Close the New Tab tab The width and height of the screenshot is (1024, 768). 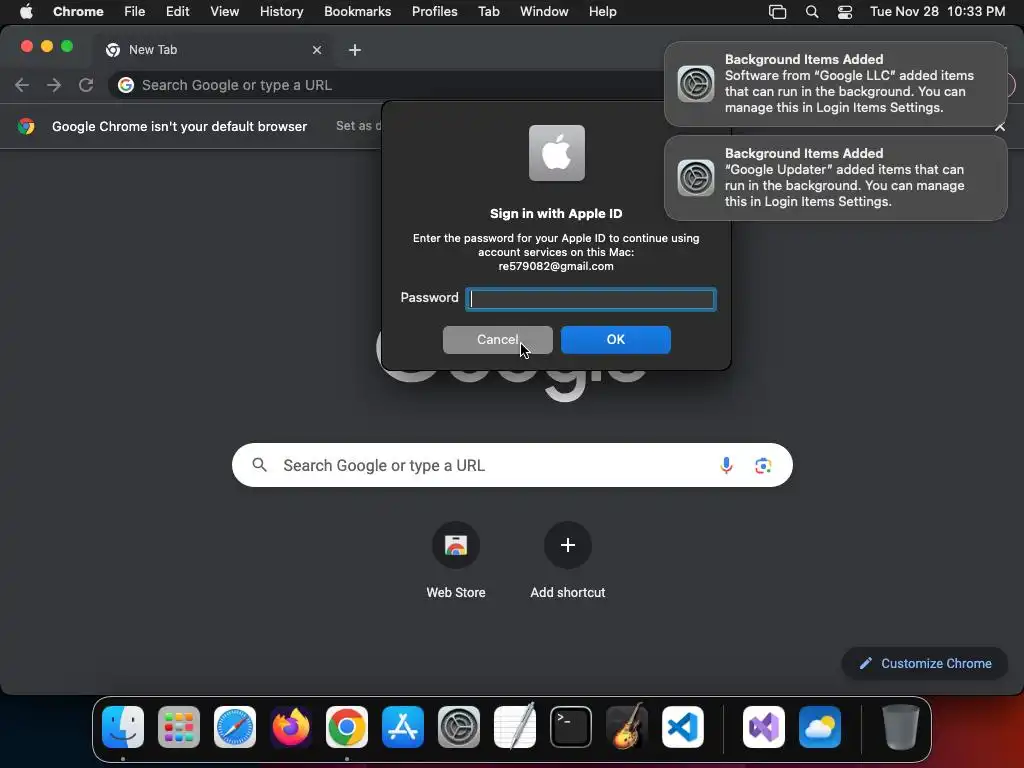click(317, 50)
